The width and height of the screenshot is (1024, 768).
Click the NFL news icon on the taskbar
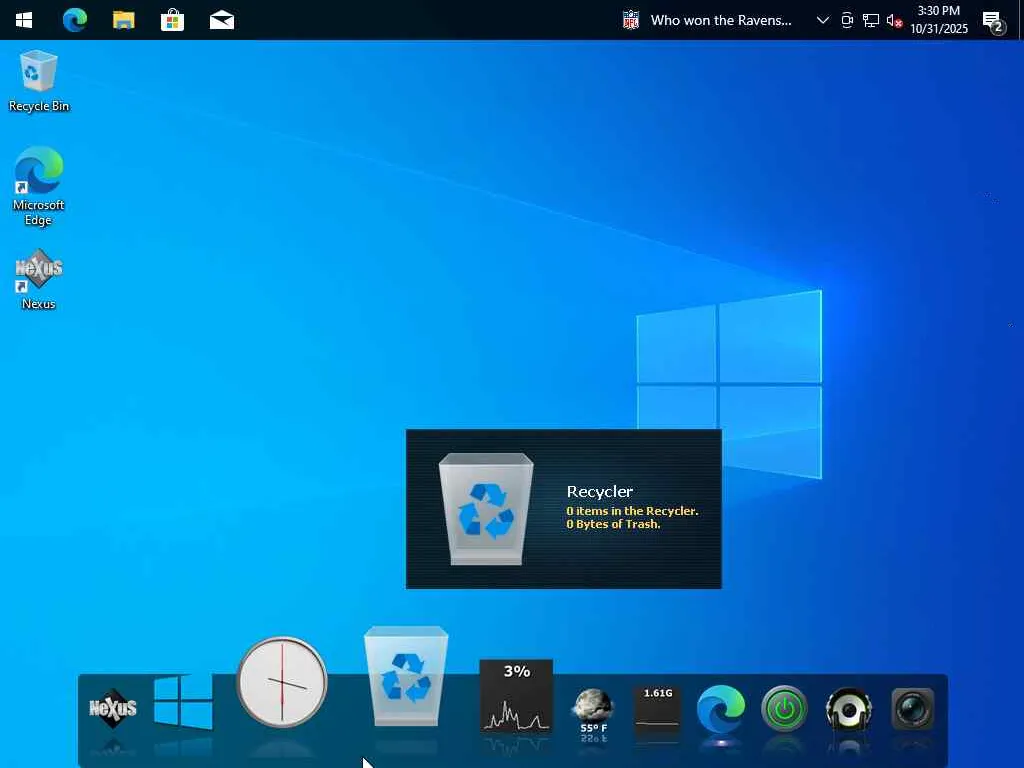631,20
